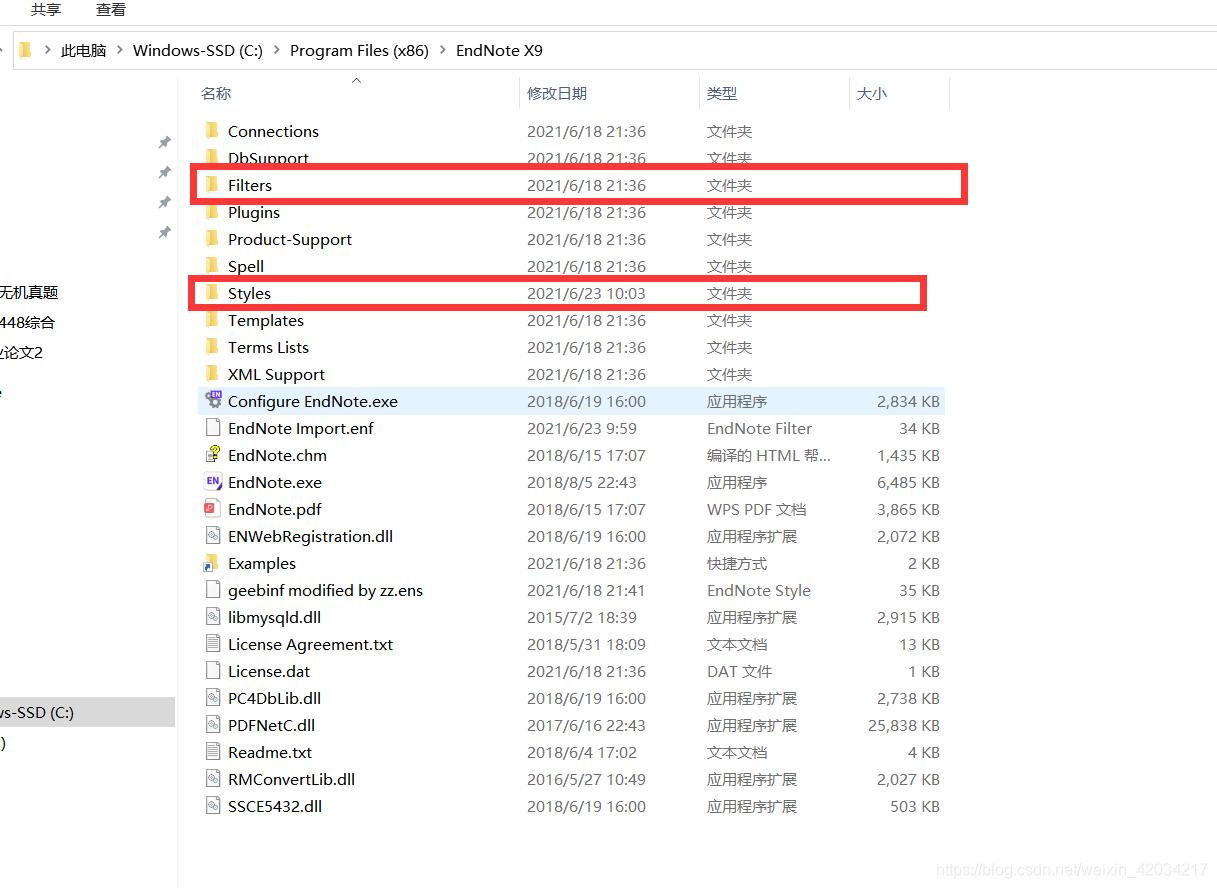Click the Templates folder icon
The height and width of the screenshot is (888, 1217).
[x=212, y=320]
